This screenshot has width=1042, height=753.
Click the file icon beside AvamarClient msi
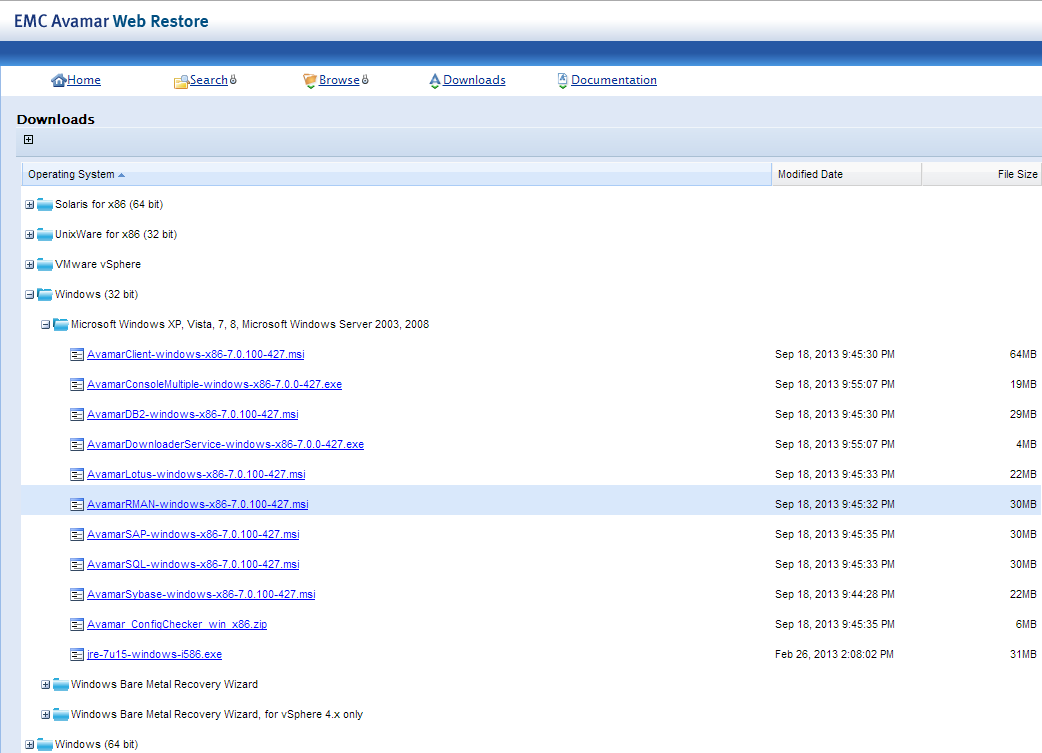pyautogui.click(x=77, y=354)
